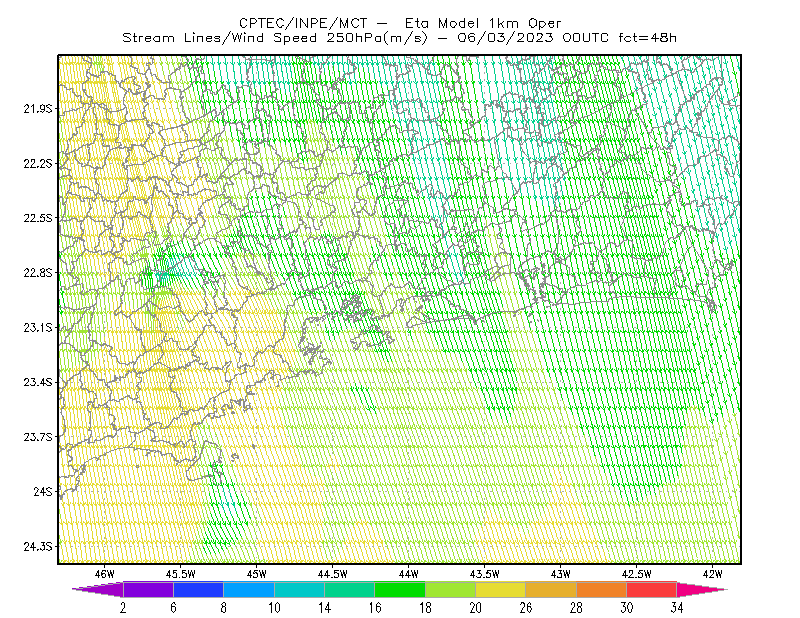The width and height of the screenshot is (800, 618).
Task: Click the light blue 8–10 m/s legend swatch
Action: tap(249, 589)
